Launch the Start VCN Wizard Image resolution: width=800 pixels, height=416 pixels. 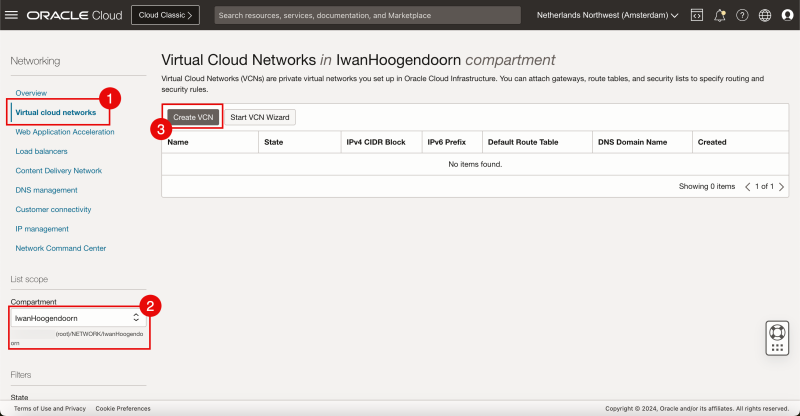coord(260,117)
